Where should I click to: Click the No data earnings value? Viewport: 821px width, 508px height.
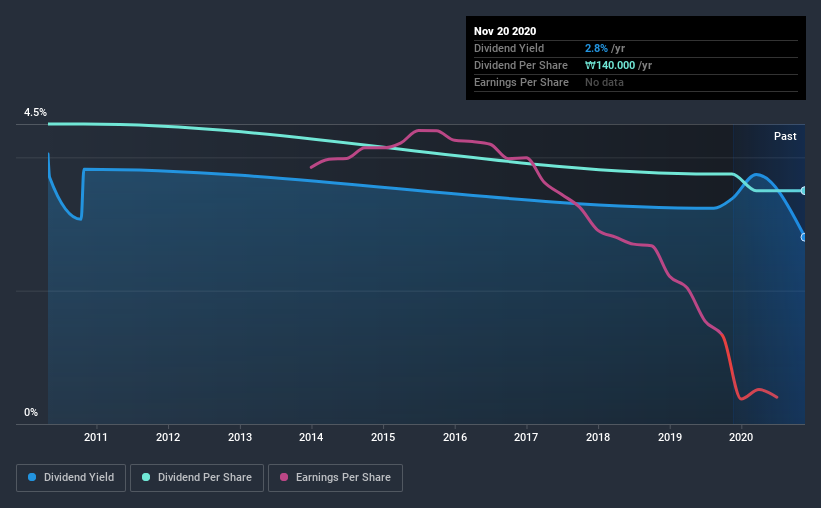604,82
